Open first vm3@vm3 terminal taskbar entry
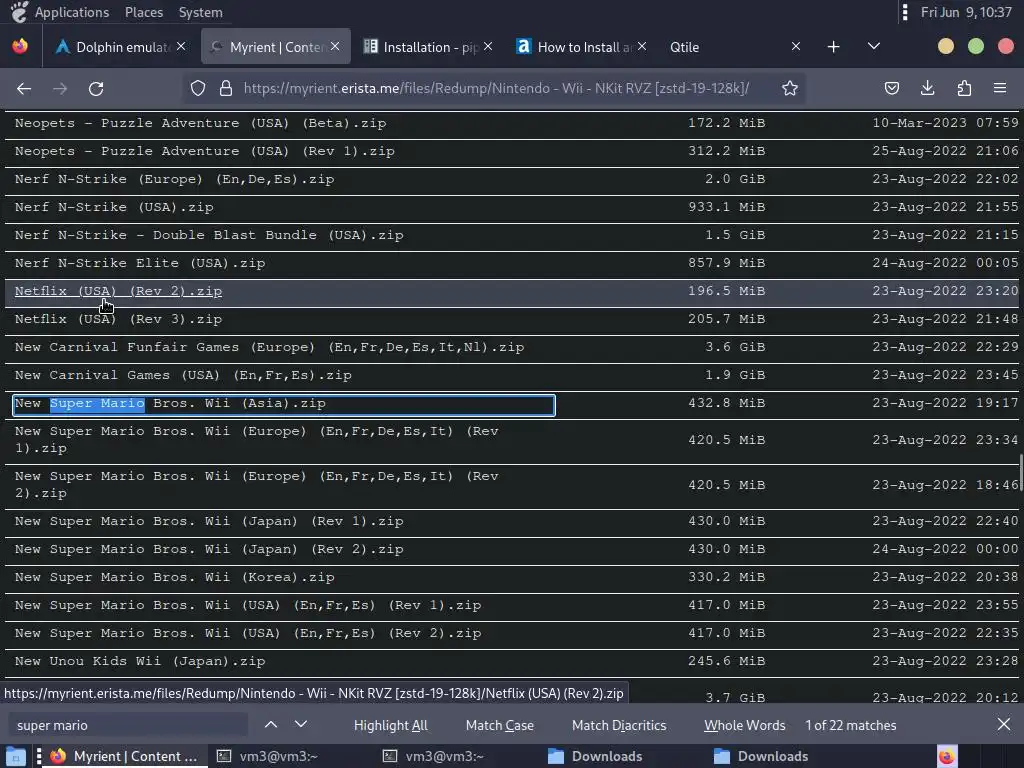This screenshot has width=1024, height=768. (x=268, y=756)
